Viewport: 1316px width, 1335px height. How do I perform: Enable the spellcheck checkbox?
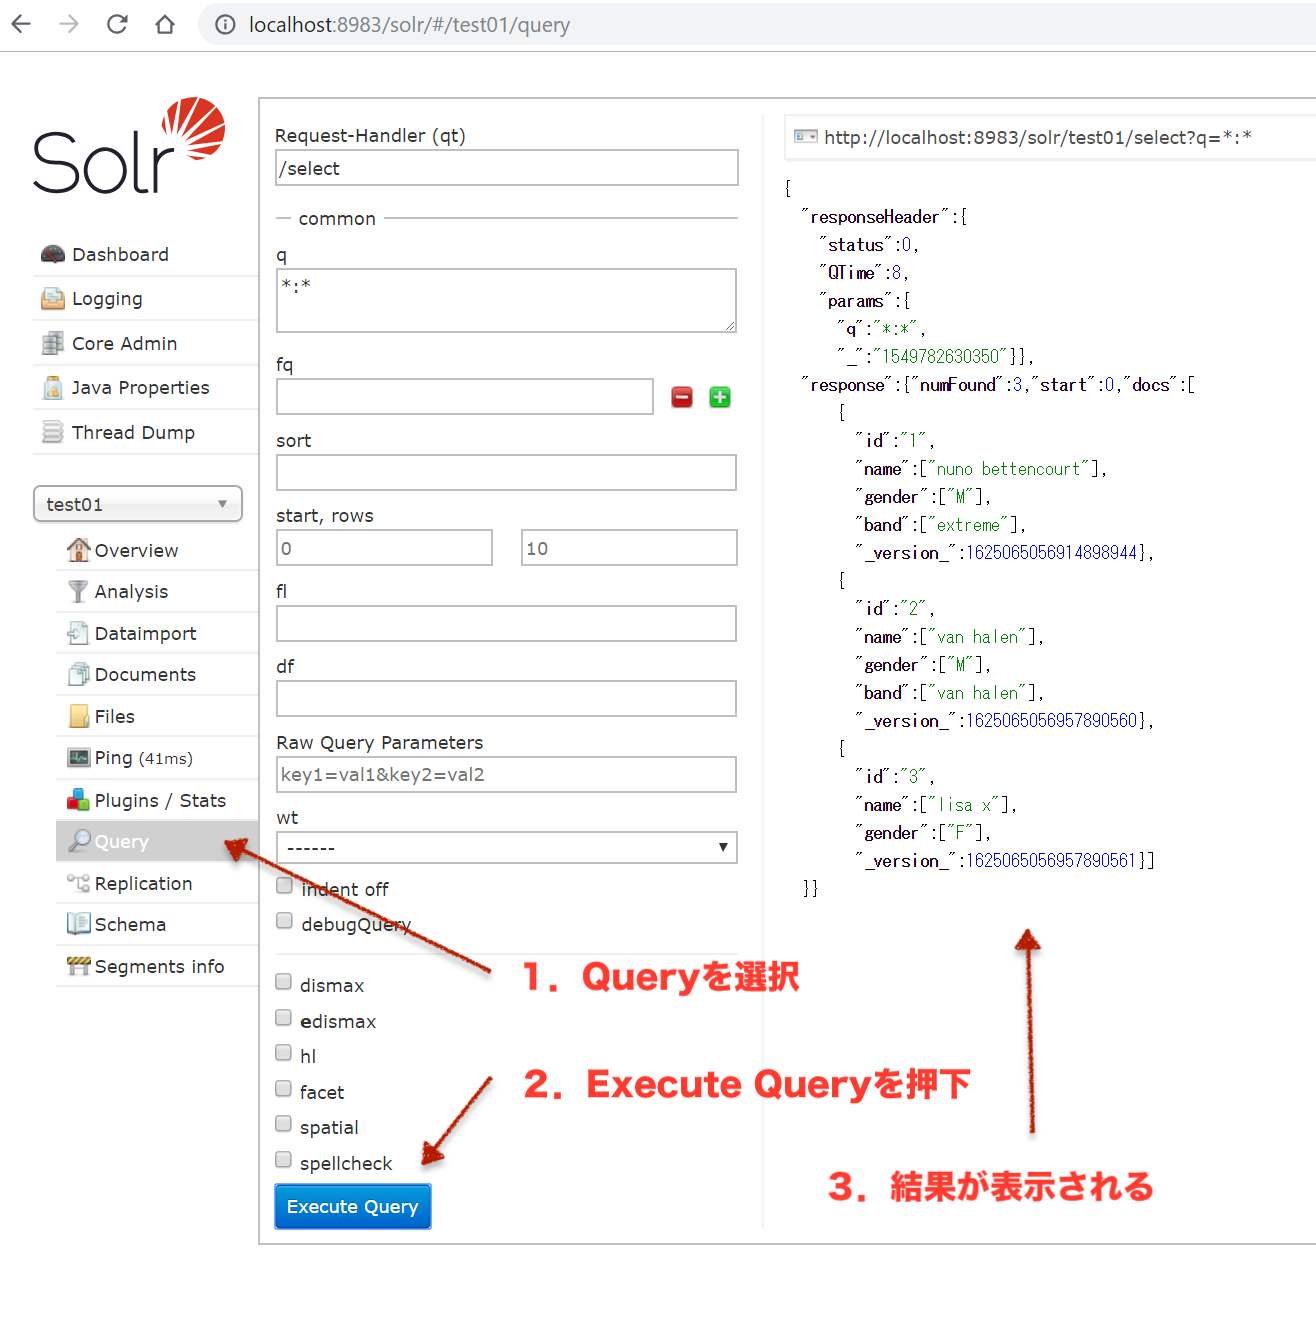pyautogui.click(x=283, y=1160)
